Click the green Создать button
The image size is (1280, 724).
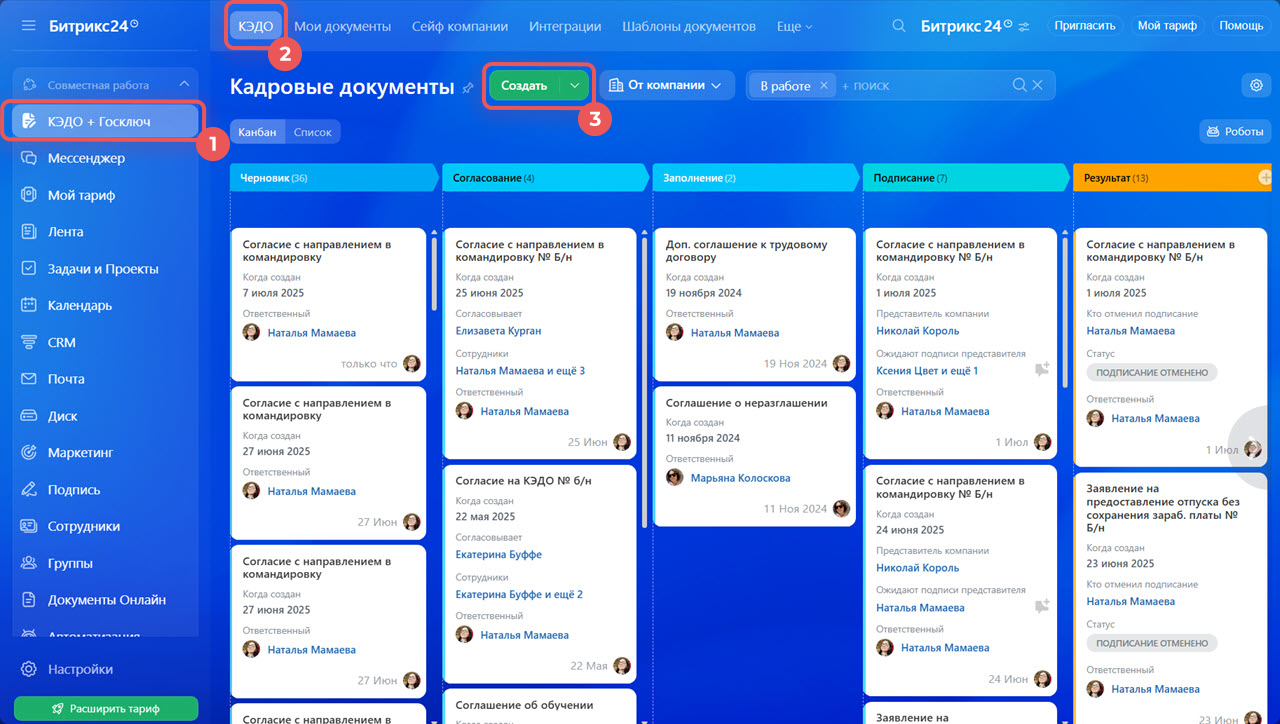(x=524, y=86)
